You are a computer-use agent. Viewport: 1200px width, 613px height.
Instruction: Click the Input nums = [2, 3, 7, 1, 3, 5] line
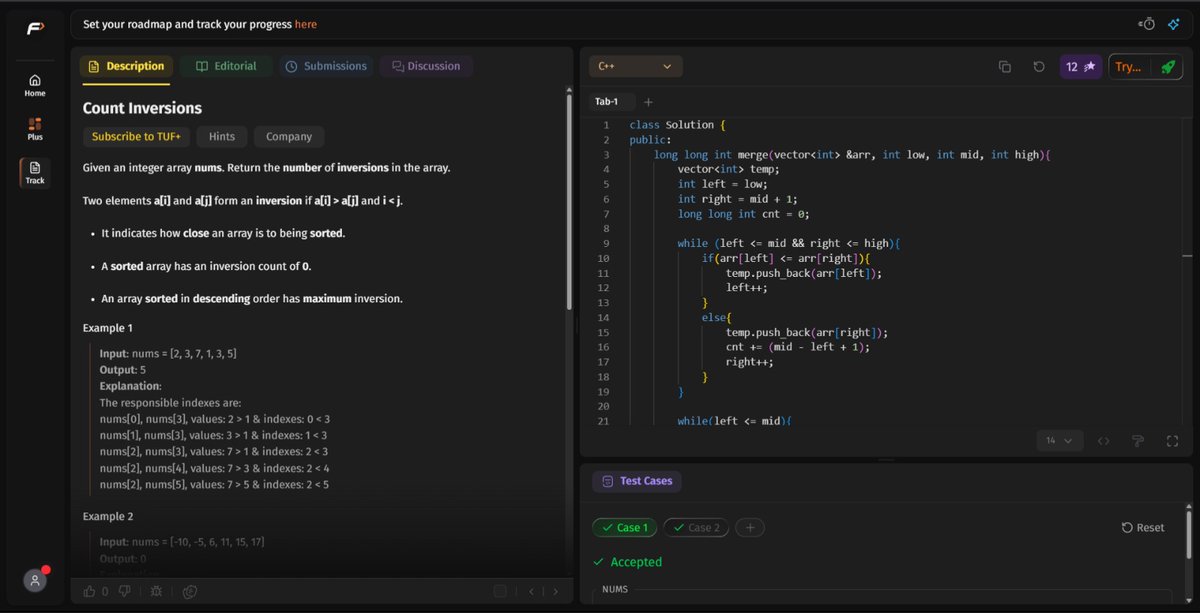168,354
